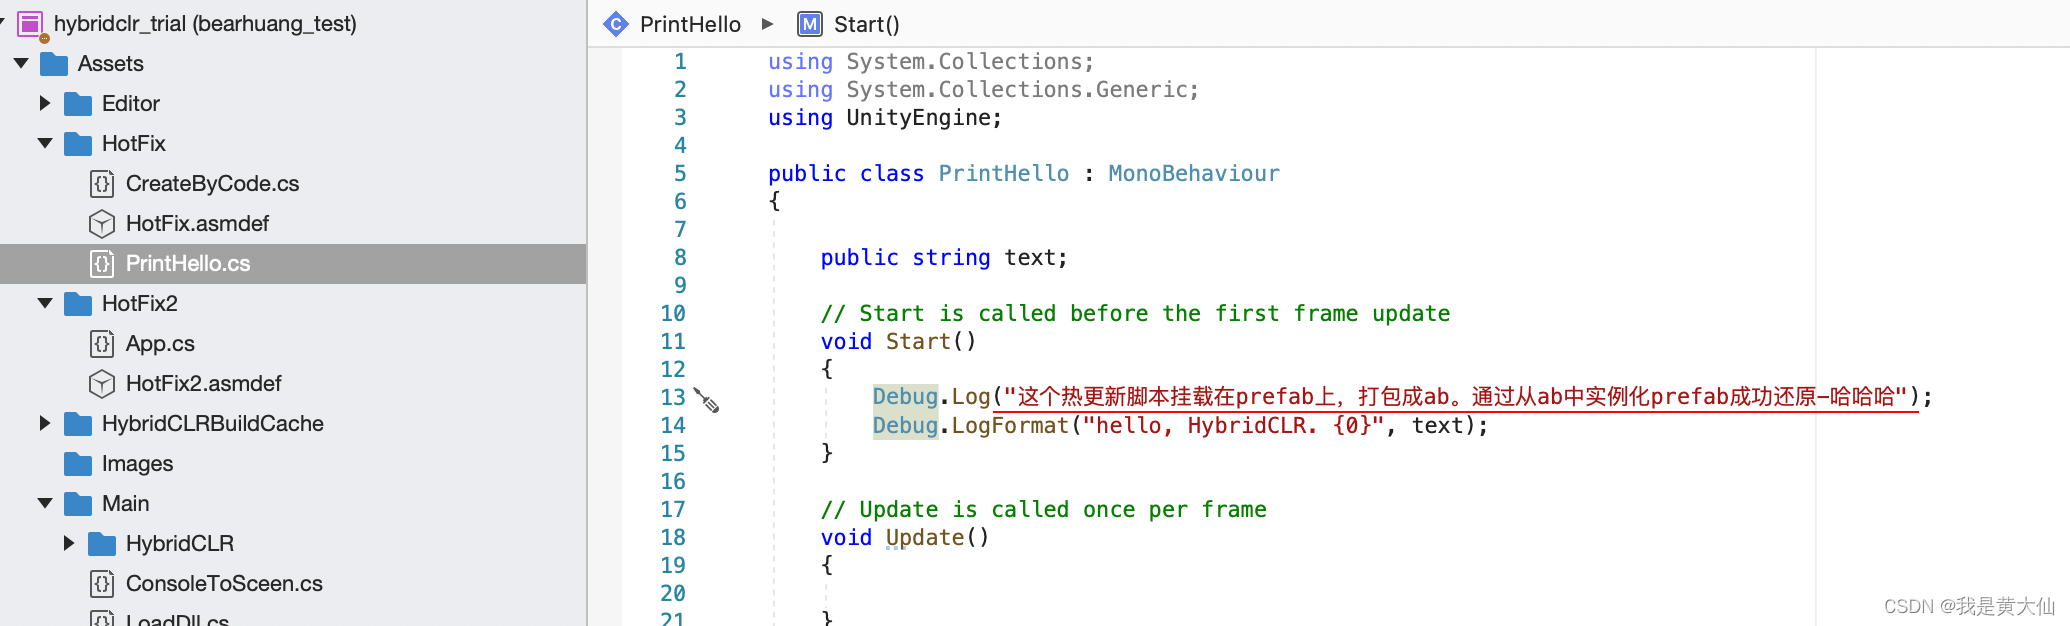Select Start() in the breadcrumb bar
2070x626 pixels.
click(x=866, y=24)
